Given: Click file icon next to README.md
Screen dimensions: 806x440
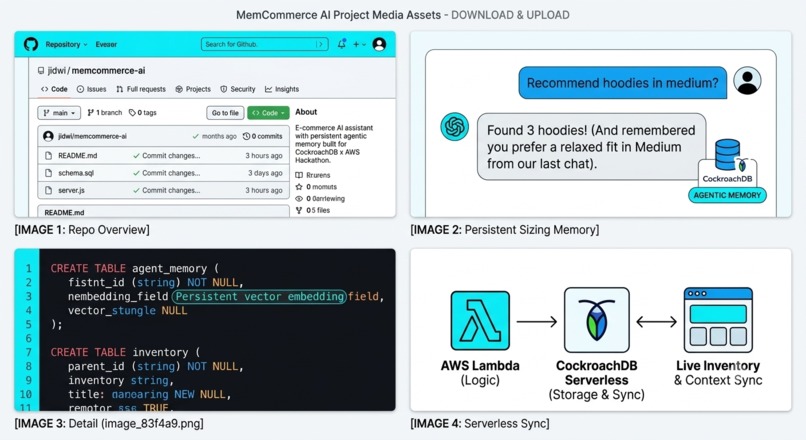Looking at the screenshot, I should pyautogui.click(x=48, y=156).
